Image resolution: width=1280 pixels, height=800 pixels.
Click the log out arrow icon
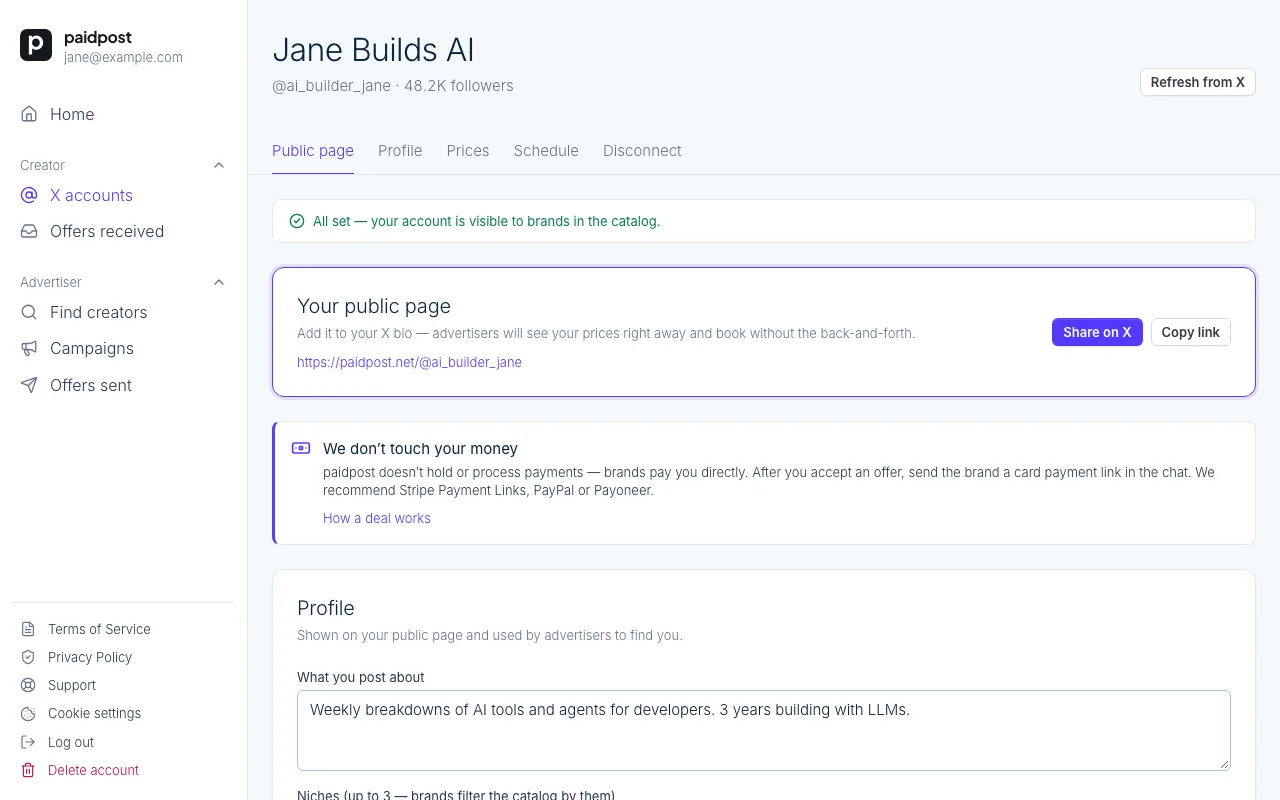[x=28, y=742]
